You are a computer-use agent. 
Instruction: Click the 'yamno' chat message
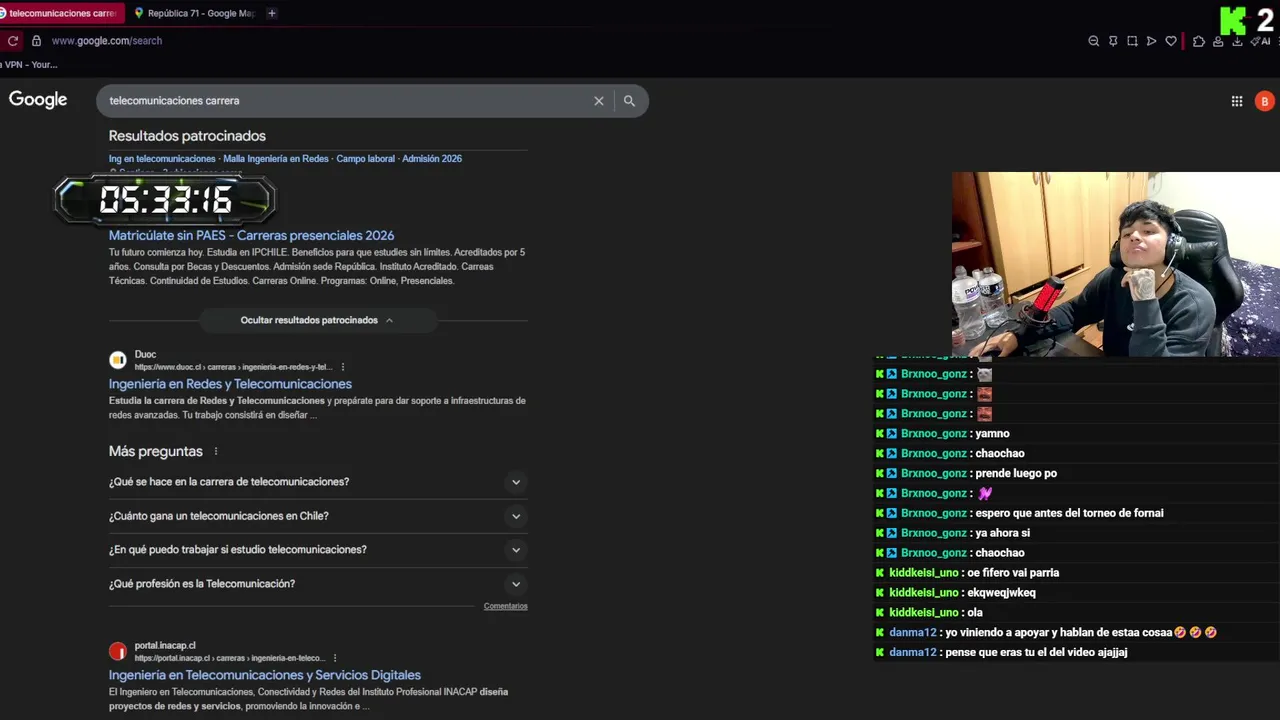(992, 434)
